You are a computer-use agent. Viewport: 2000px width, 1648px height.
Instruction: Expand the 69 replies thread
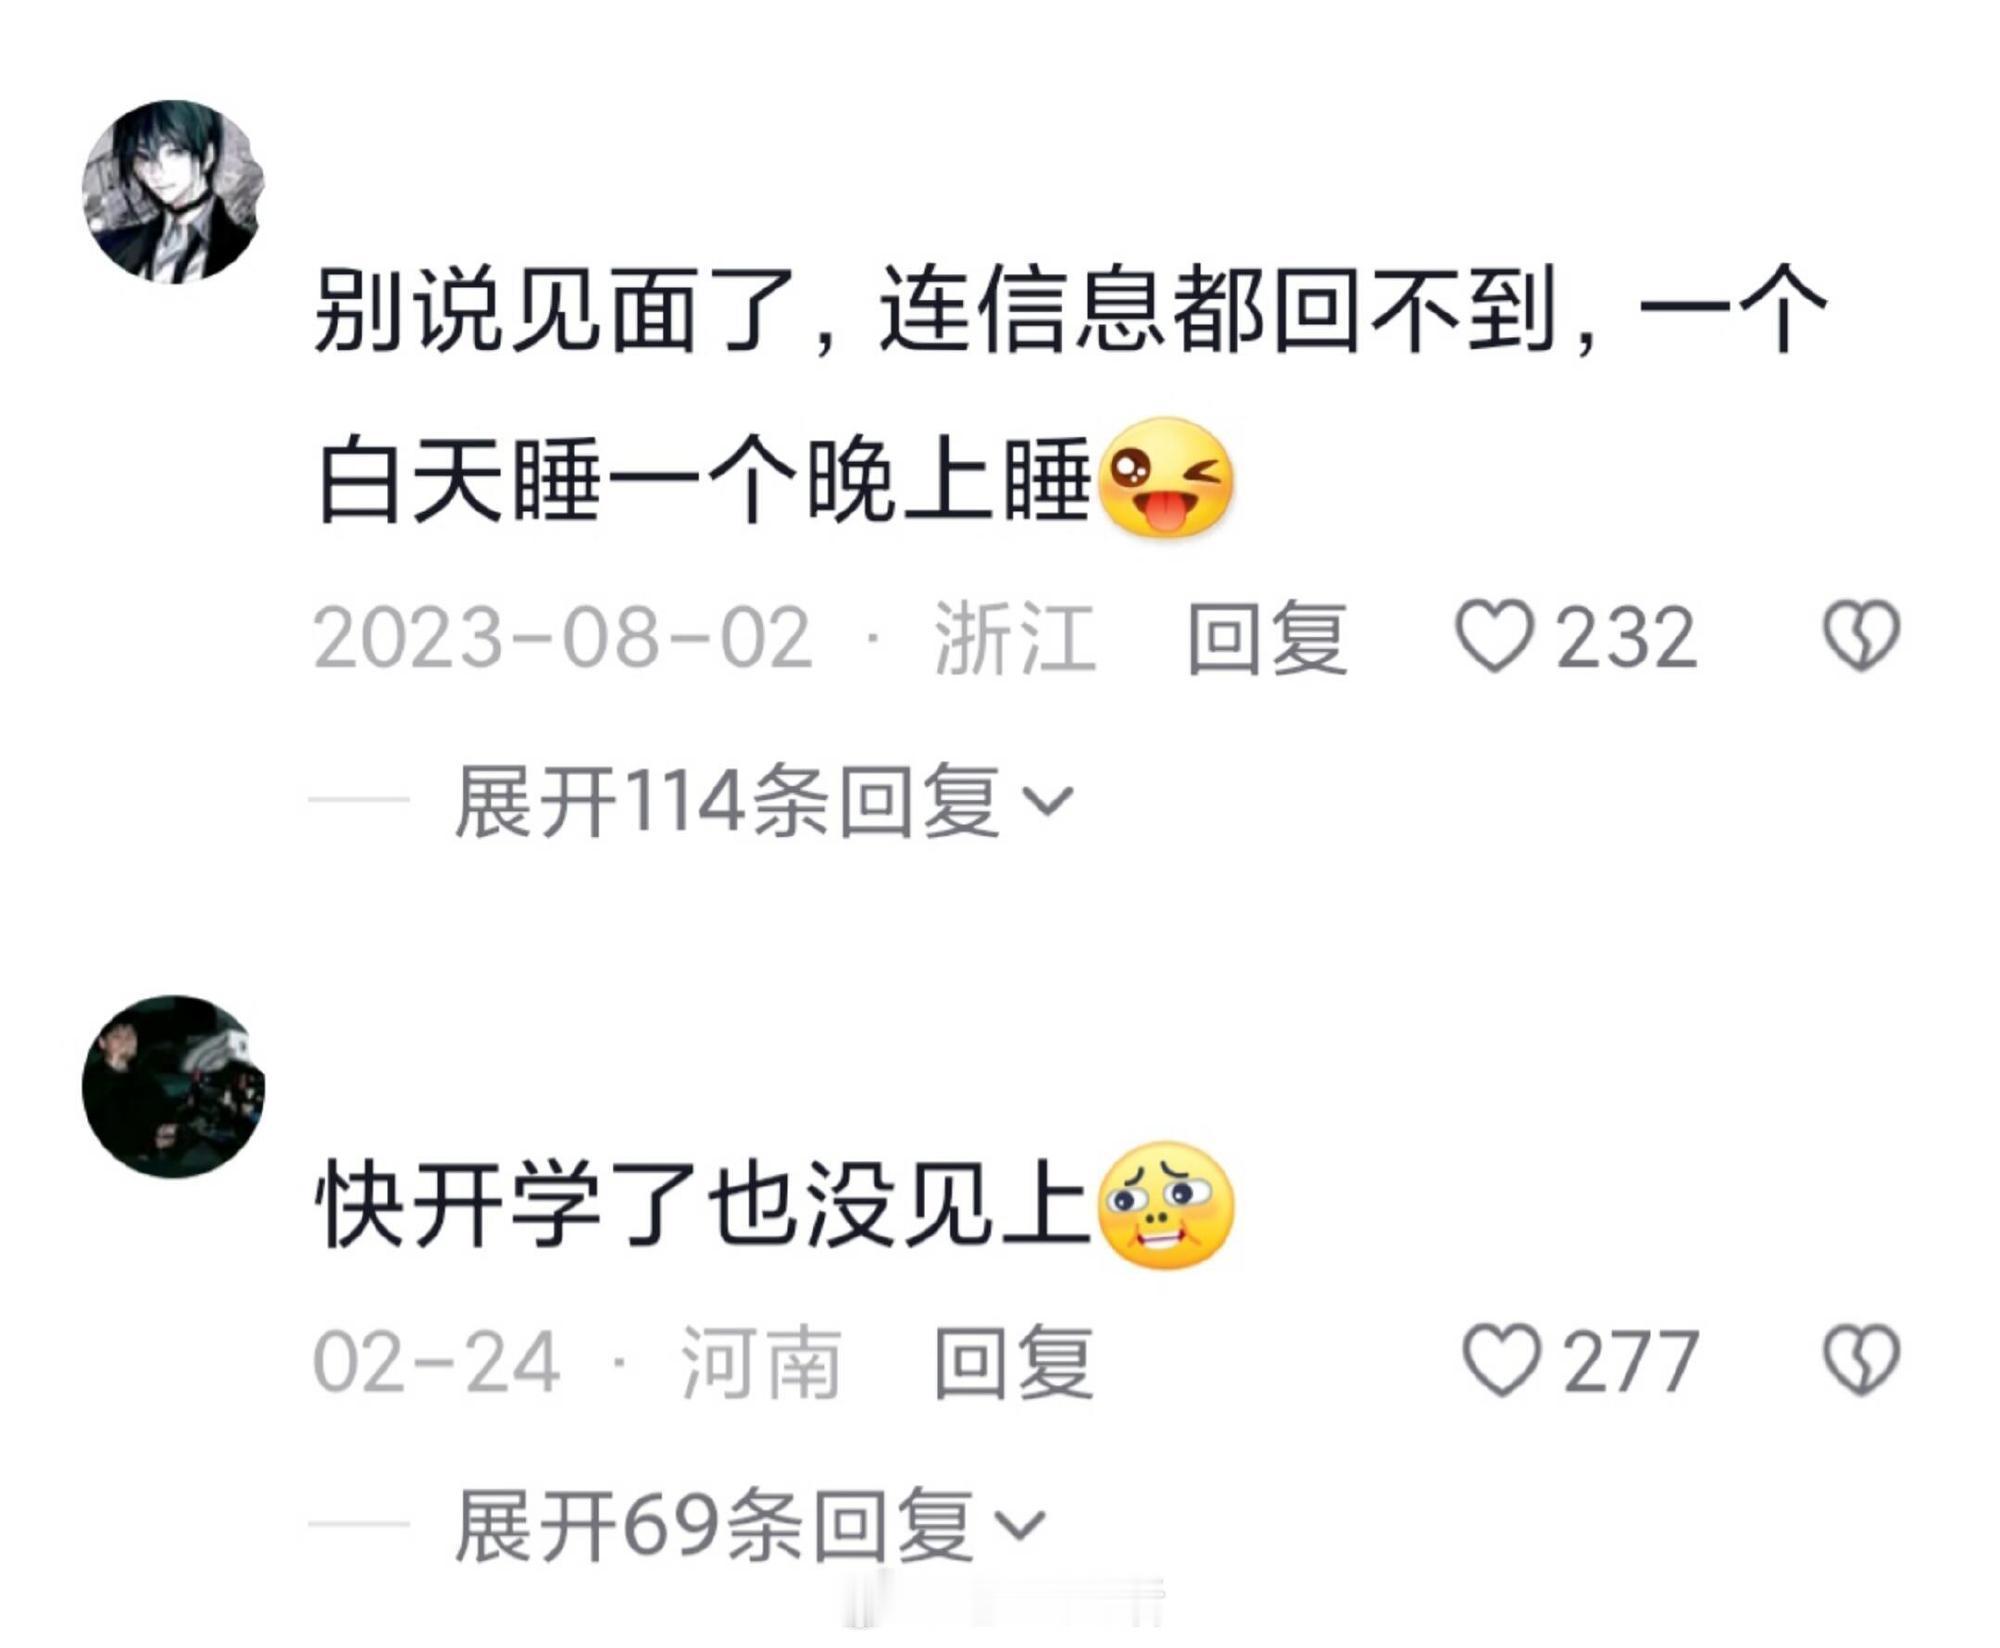click(750, 1525)
